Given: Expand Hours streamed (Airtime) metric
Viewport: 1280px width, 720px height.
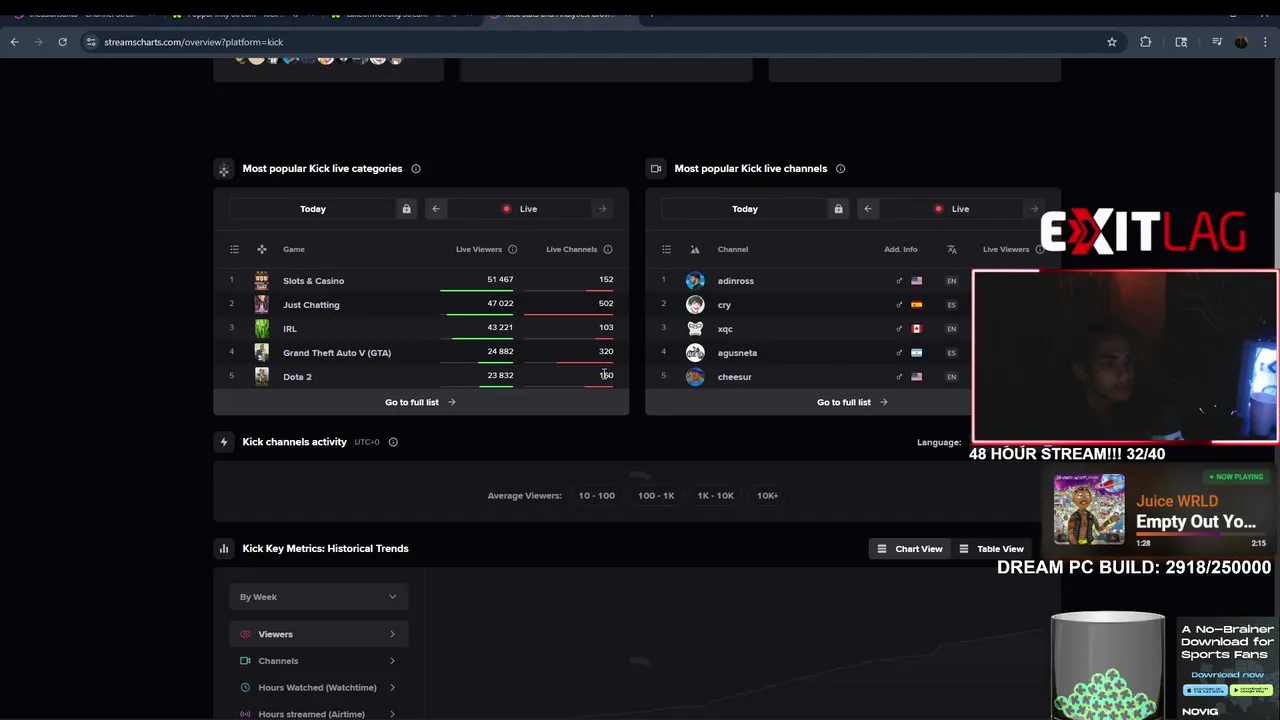Looking at the screenshot, I should click(319, 714).
